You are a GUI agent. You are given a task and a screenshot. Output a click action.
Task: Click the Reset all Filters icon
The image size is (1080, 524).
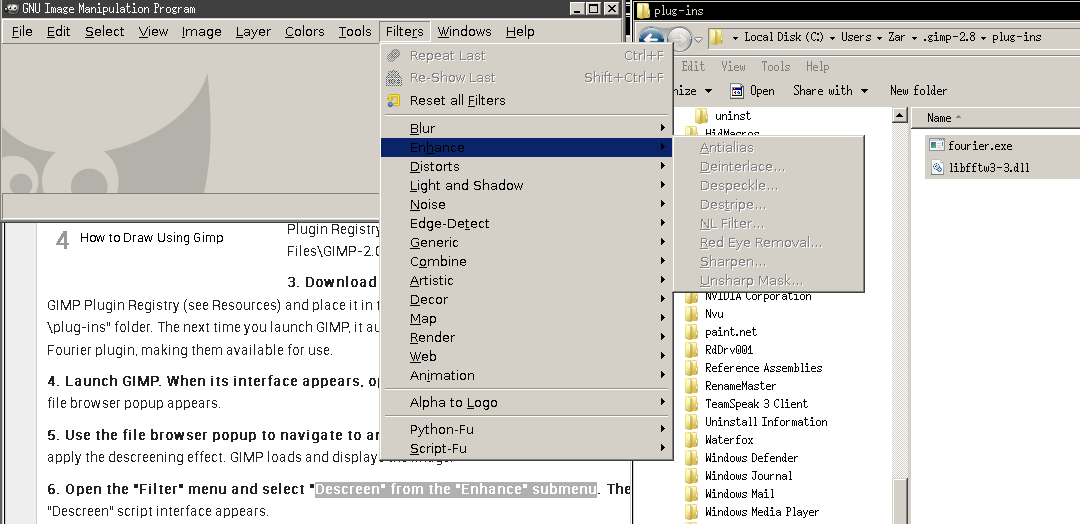pyautogui.click(x=393, y=101)
